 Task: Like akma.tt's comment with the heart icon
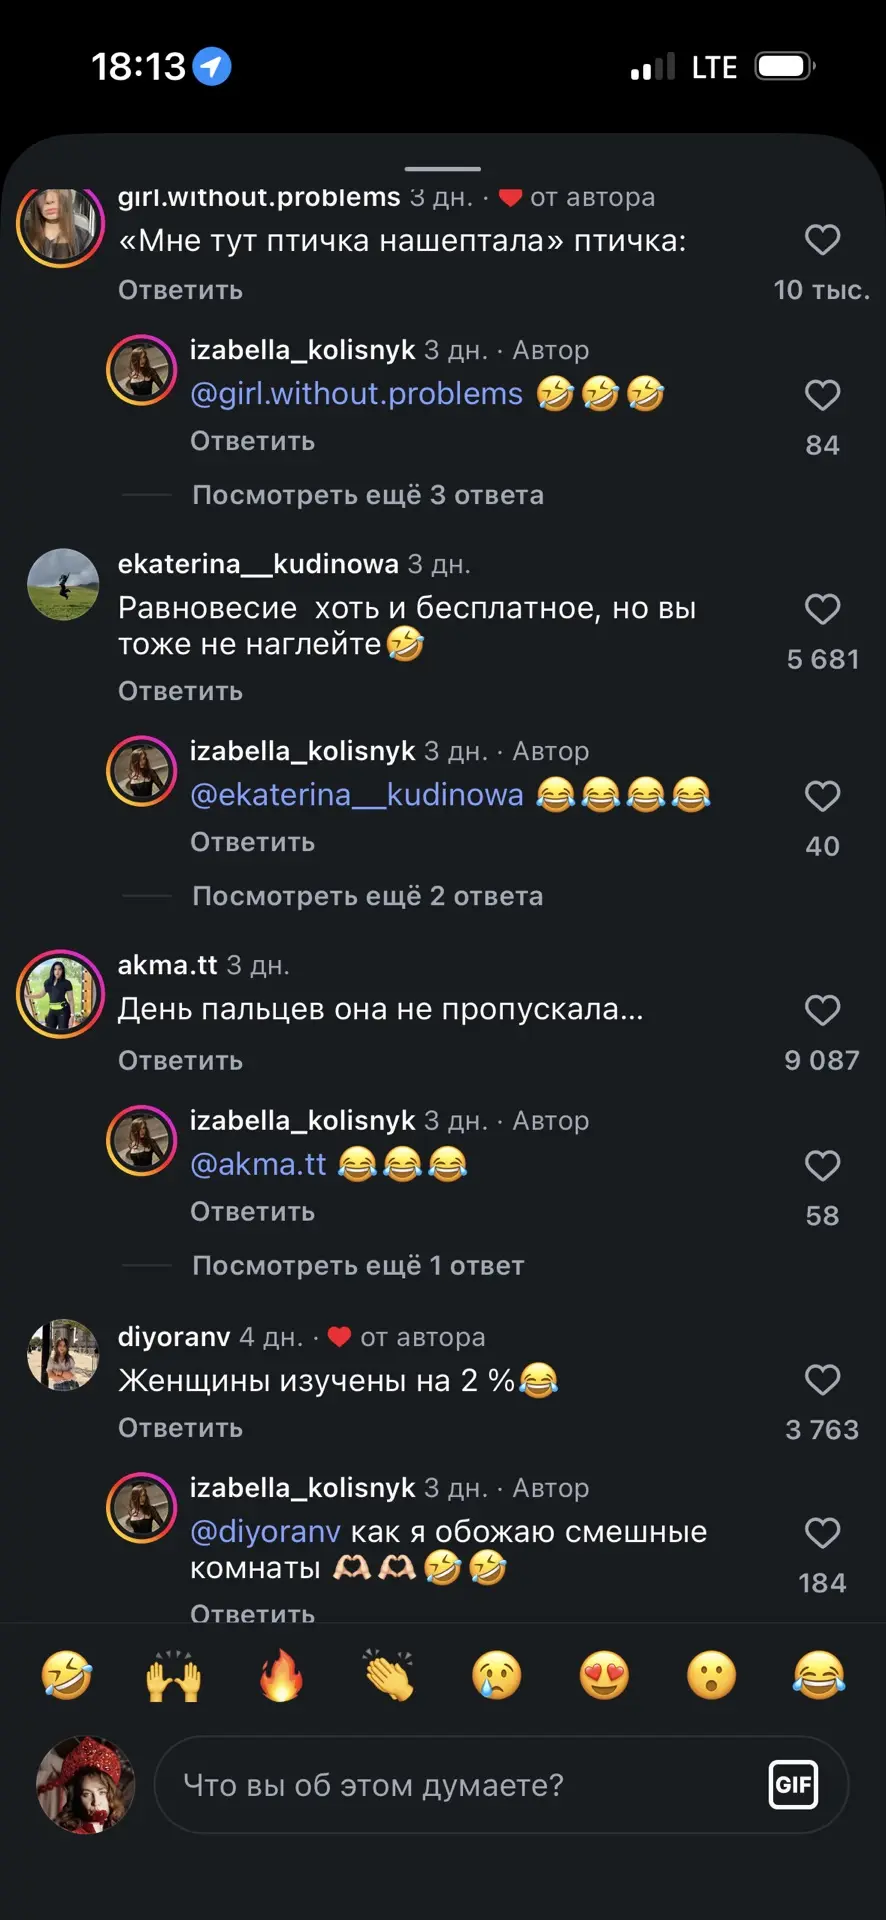tap(822, 1010)
